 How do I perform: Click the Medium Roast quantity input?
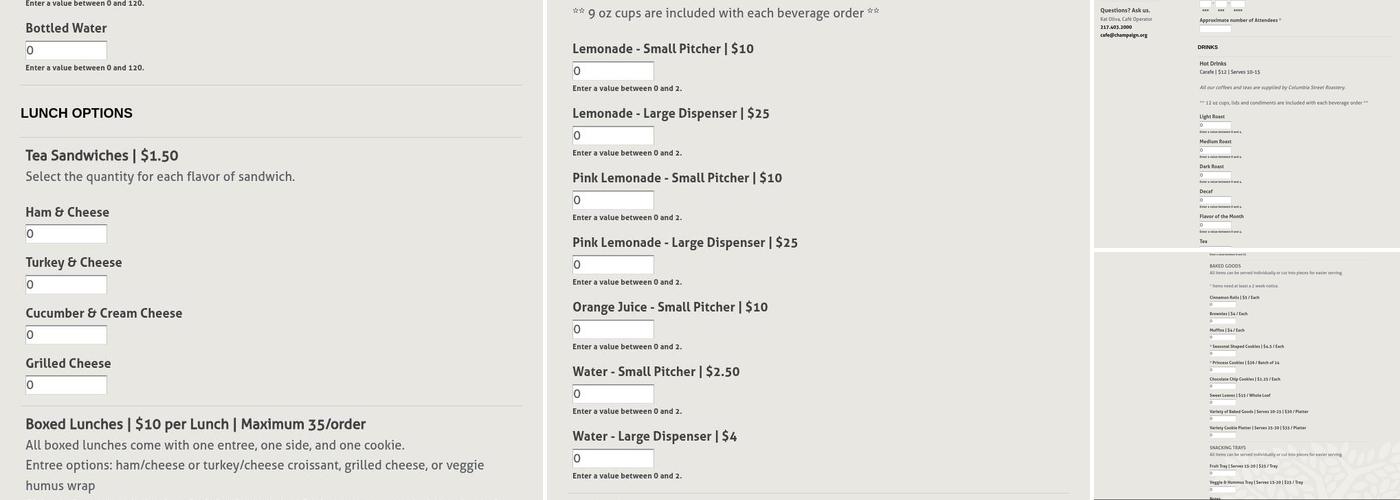click(x=1215, y=150)
